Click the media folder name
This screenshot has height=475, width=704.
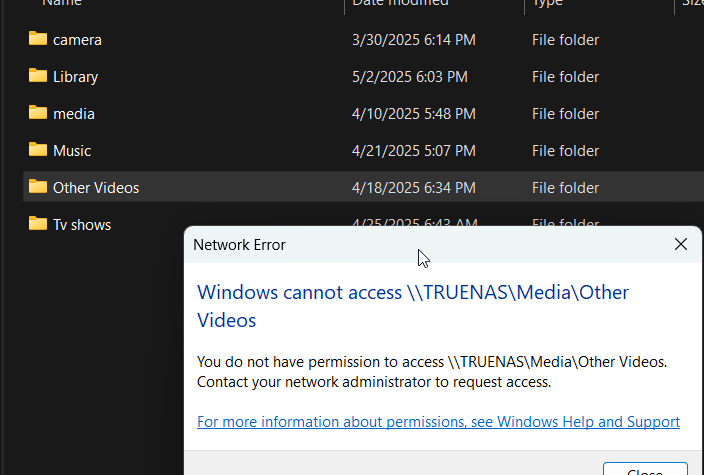click(74, 114)
